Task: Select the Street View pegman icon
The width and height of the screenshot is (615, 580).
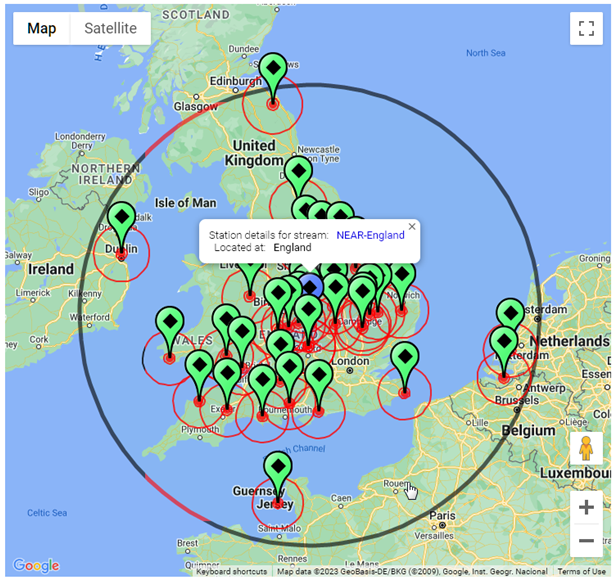Action: (x=586, y=448)
